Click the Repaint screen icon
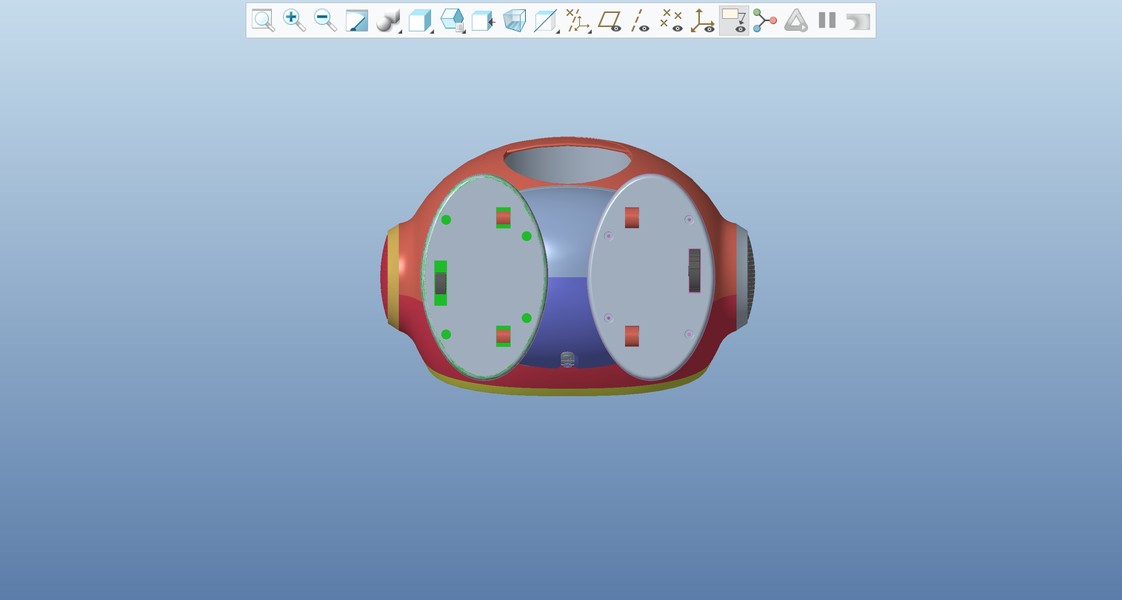Screen dimensions: 1122x600 [356, 20]
